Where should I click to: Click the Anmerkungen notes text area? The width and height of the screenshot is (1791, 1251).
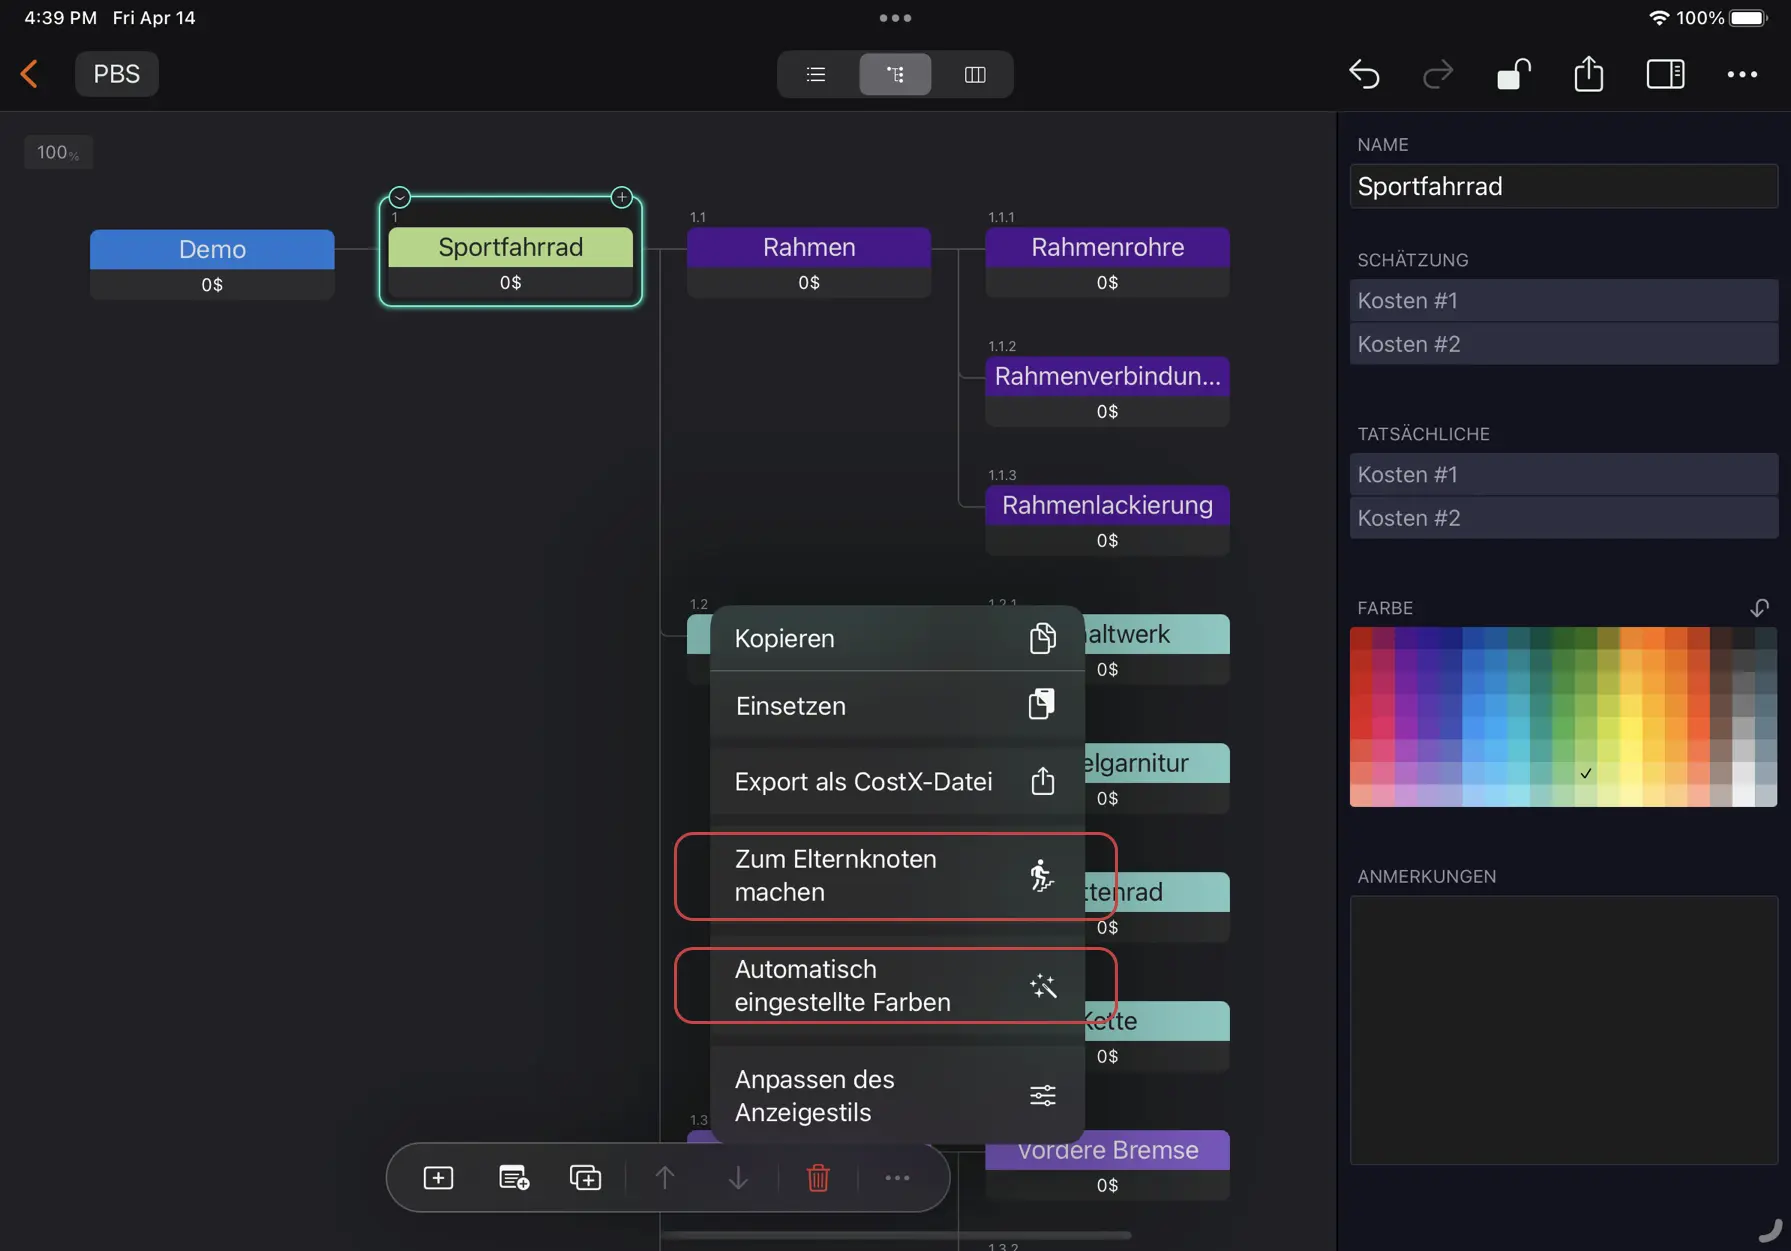point(1563,1029)
